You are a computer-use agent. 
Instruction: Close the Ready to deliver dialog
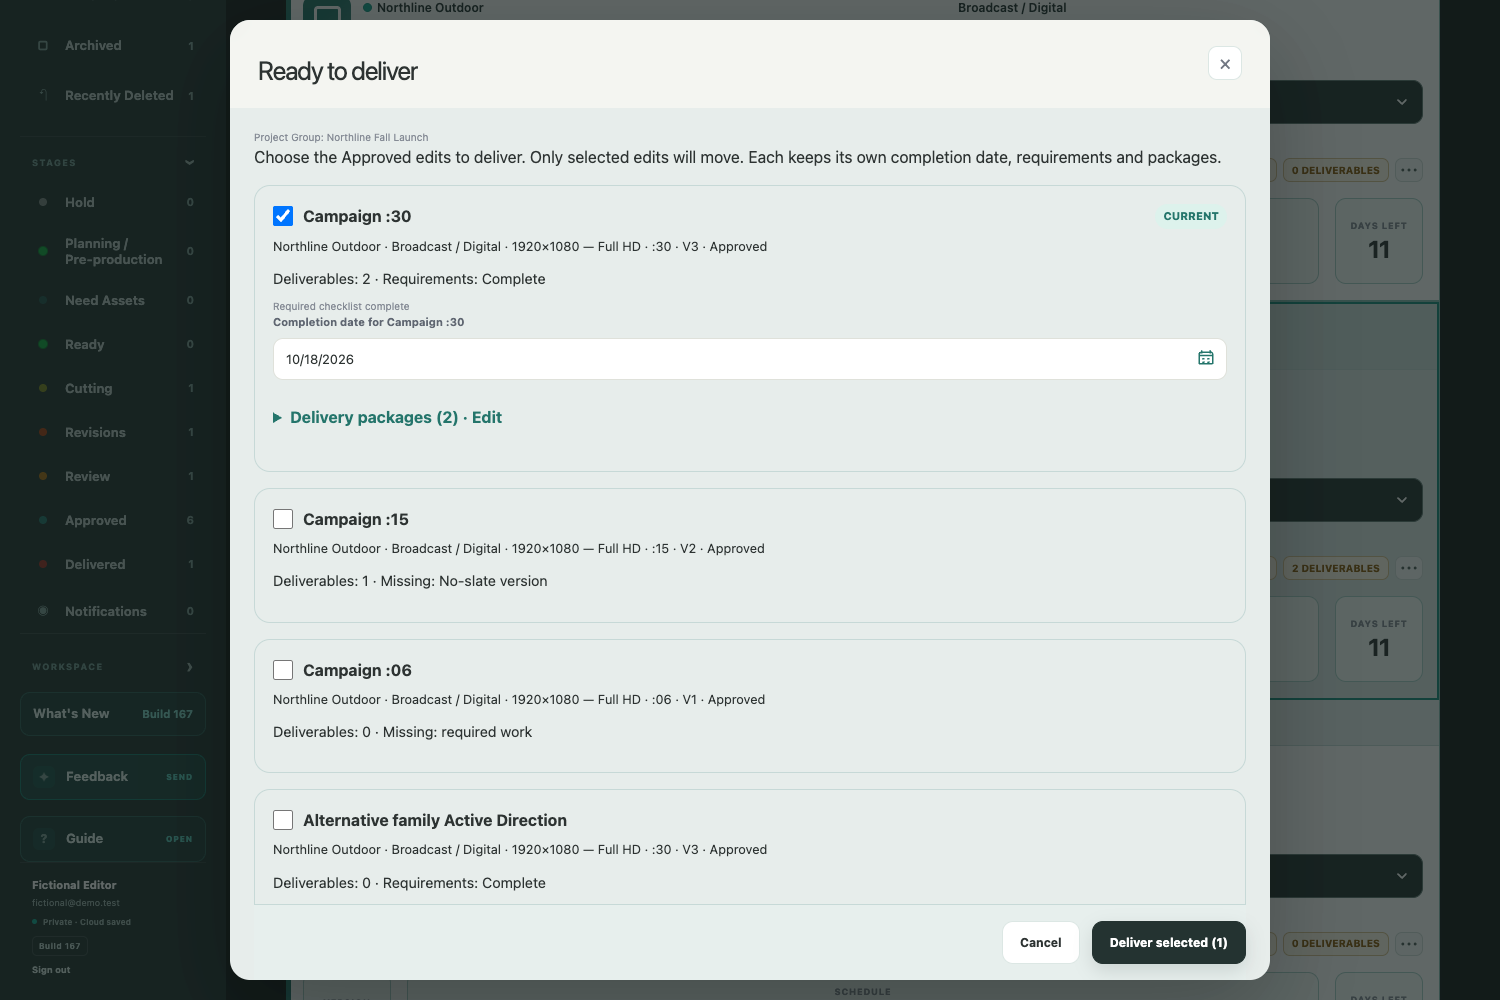[1225, 64]
